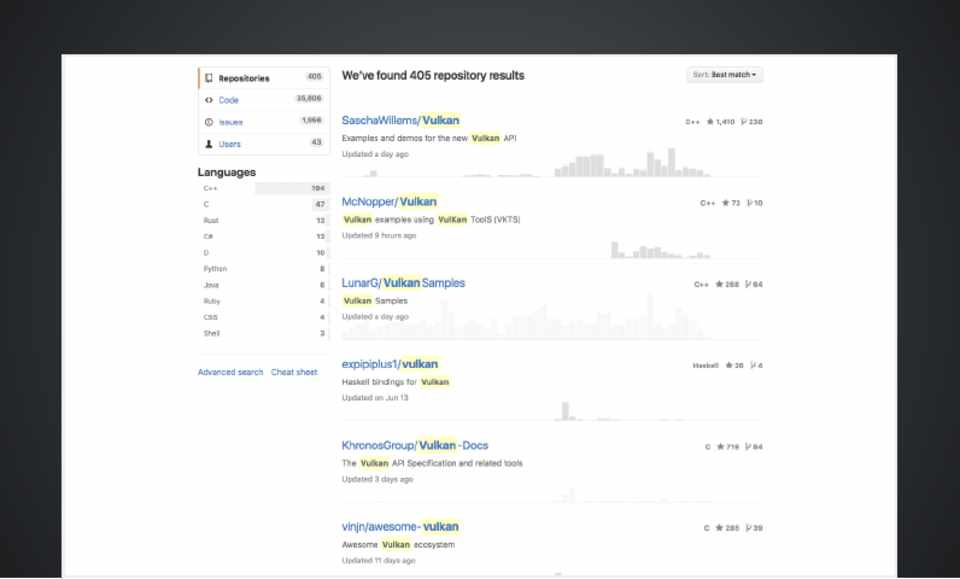This screenshot has height=579, width=960.
Task: Switch to the Code results tab
Action: (x=229, y=100)
